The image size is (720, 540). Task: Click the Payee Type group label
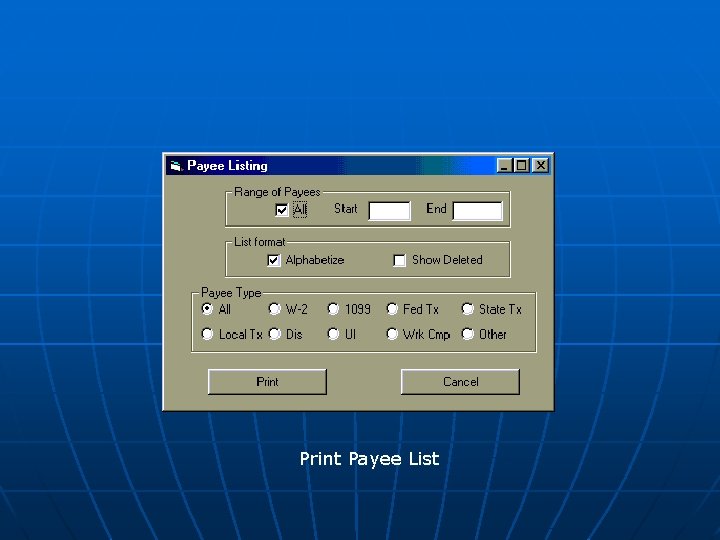231,293
